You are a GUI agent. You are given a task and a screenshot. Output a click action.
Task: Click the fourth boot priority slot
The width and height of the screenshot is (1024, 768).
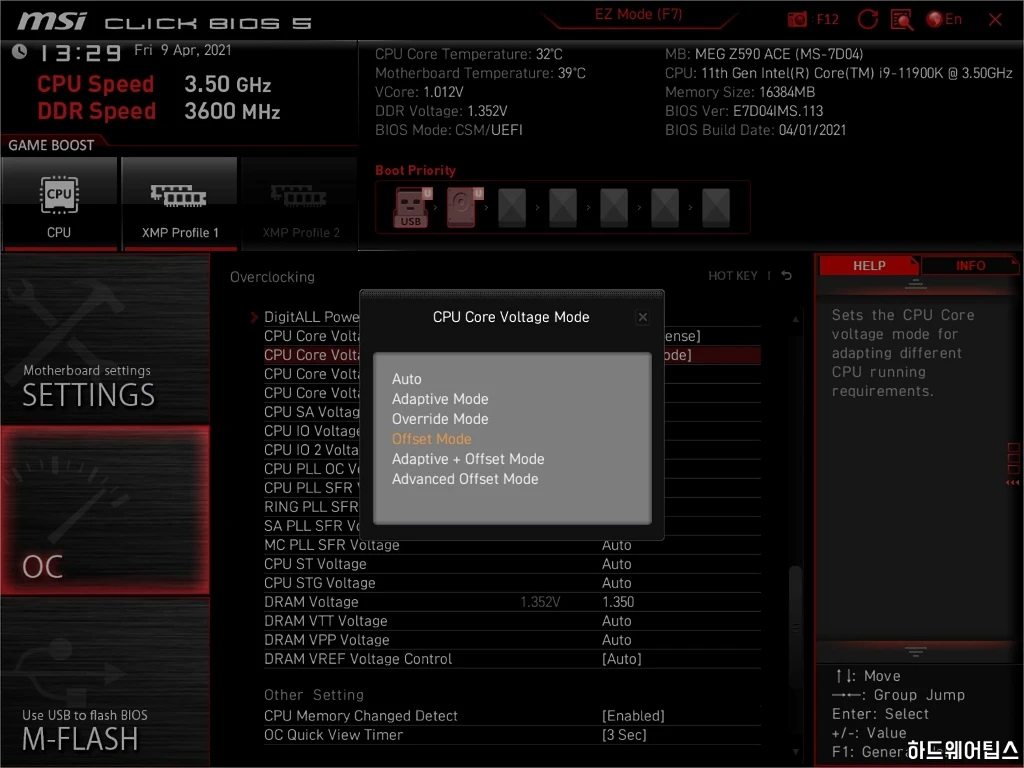[563, 208]
